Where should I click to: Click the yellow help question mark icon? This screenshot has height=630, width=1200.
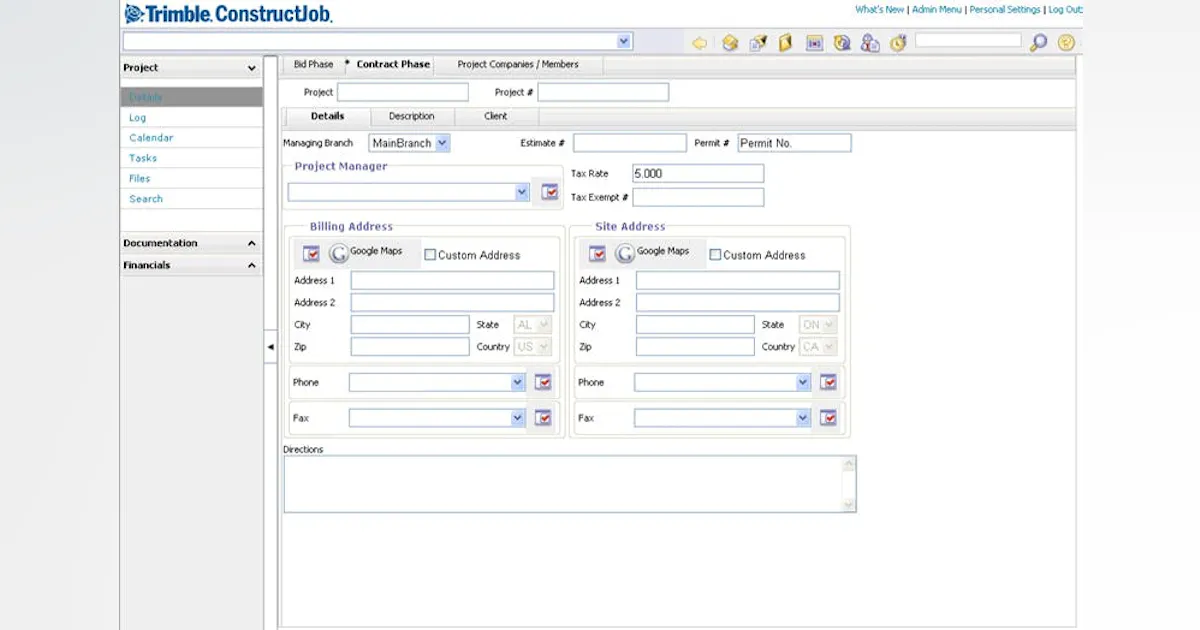click(x=1066, y=43)
